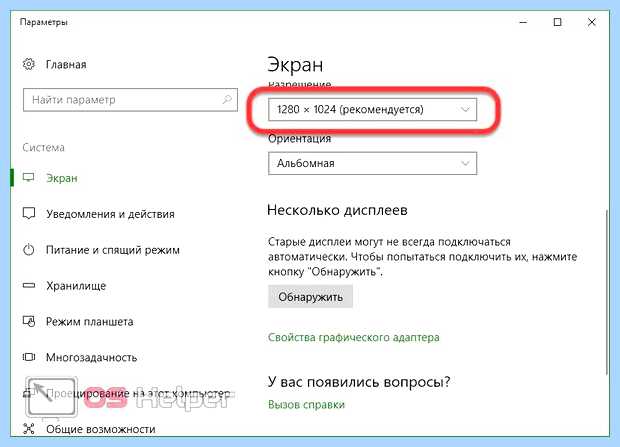Switch to Режим планшета settings
The image size is (620, 447).
(x=90, y=322)
